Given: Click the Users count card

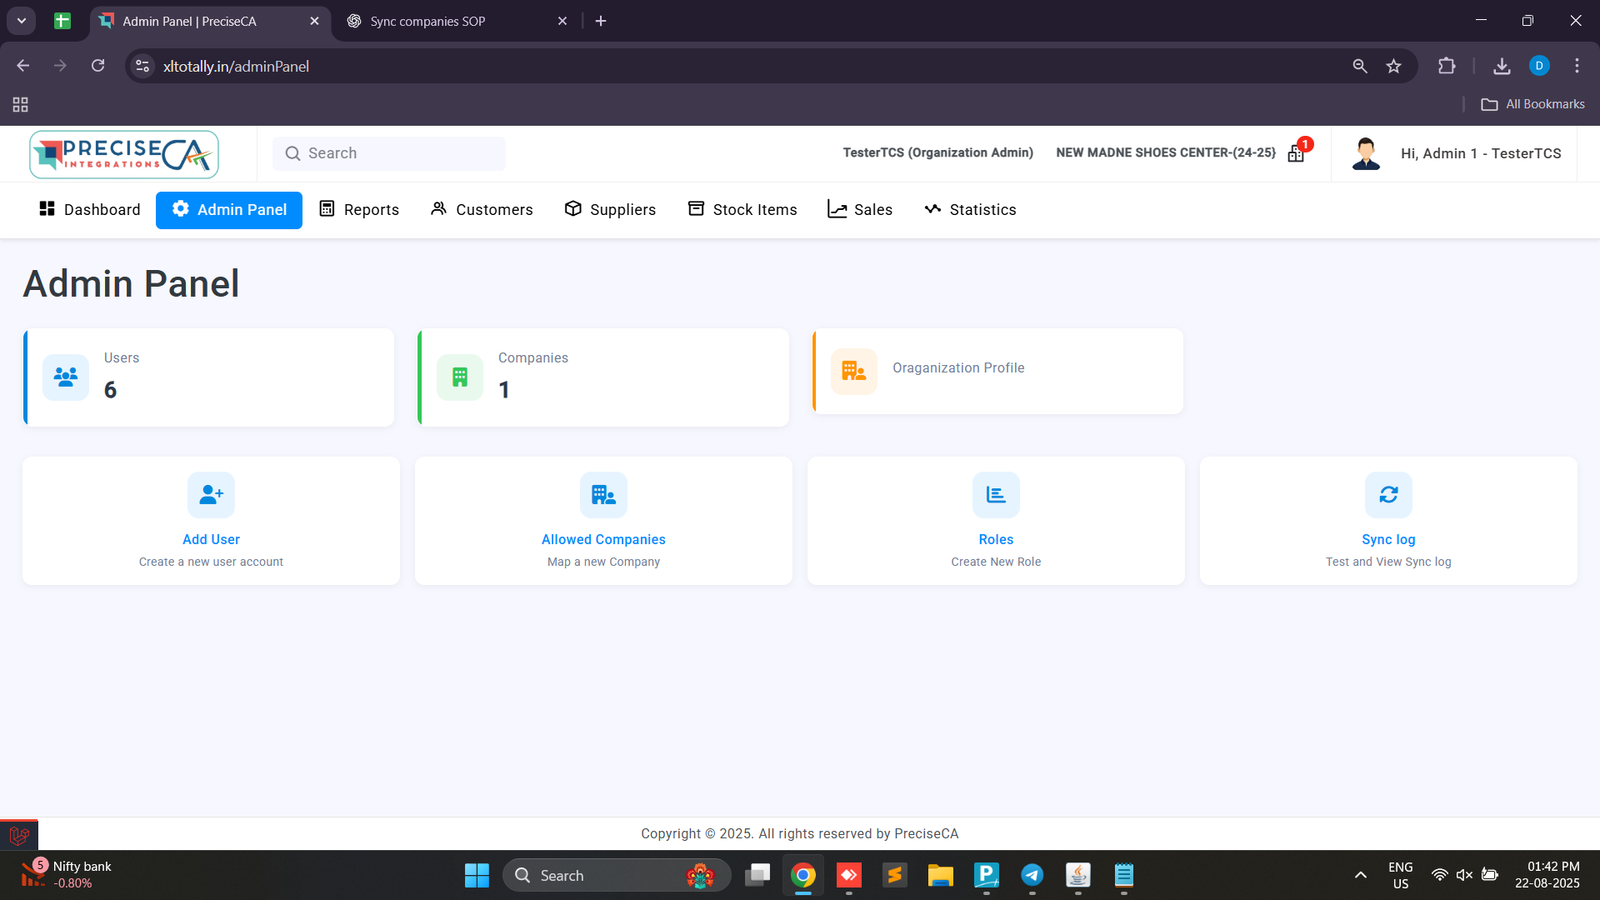Looking at the screenshot, I should (209, 377).
